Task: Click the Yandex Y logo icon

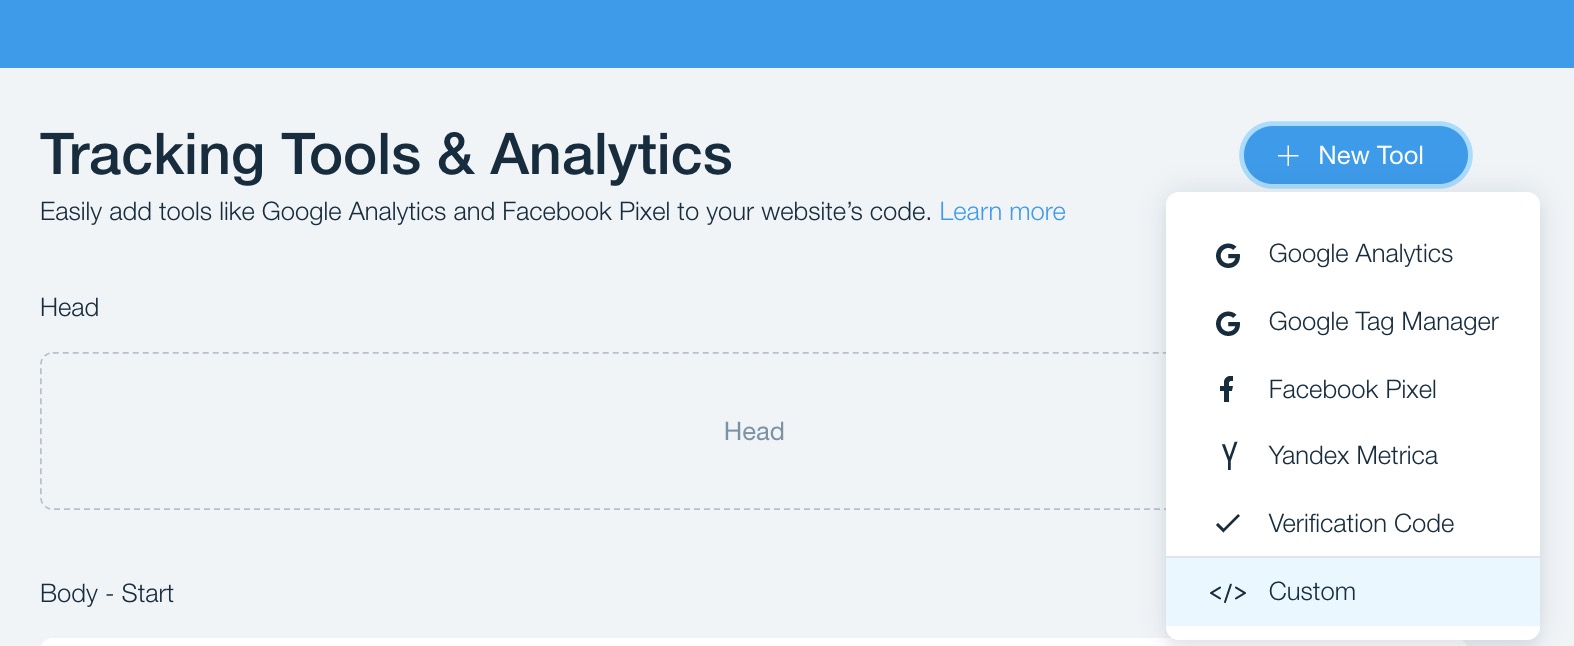Action: point(1229,456)
